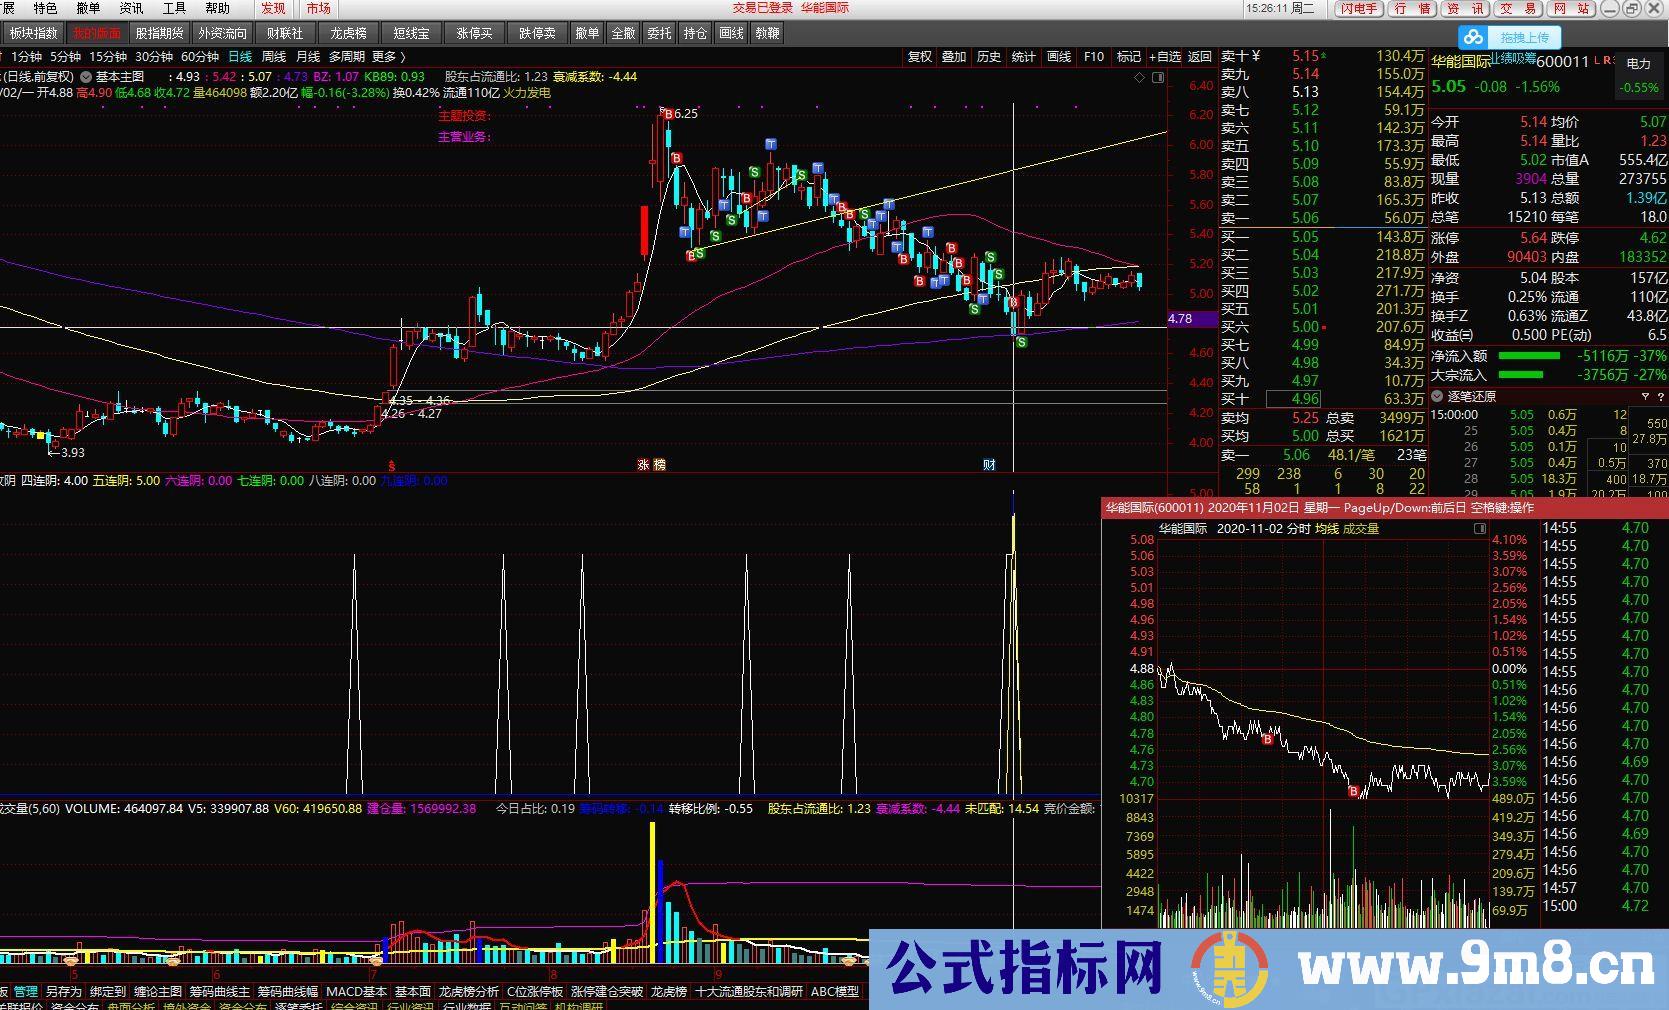Click the panel toggle icon beside the diamond
Screen dimensions: 1669x1010
point(1158,77)
